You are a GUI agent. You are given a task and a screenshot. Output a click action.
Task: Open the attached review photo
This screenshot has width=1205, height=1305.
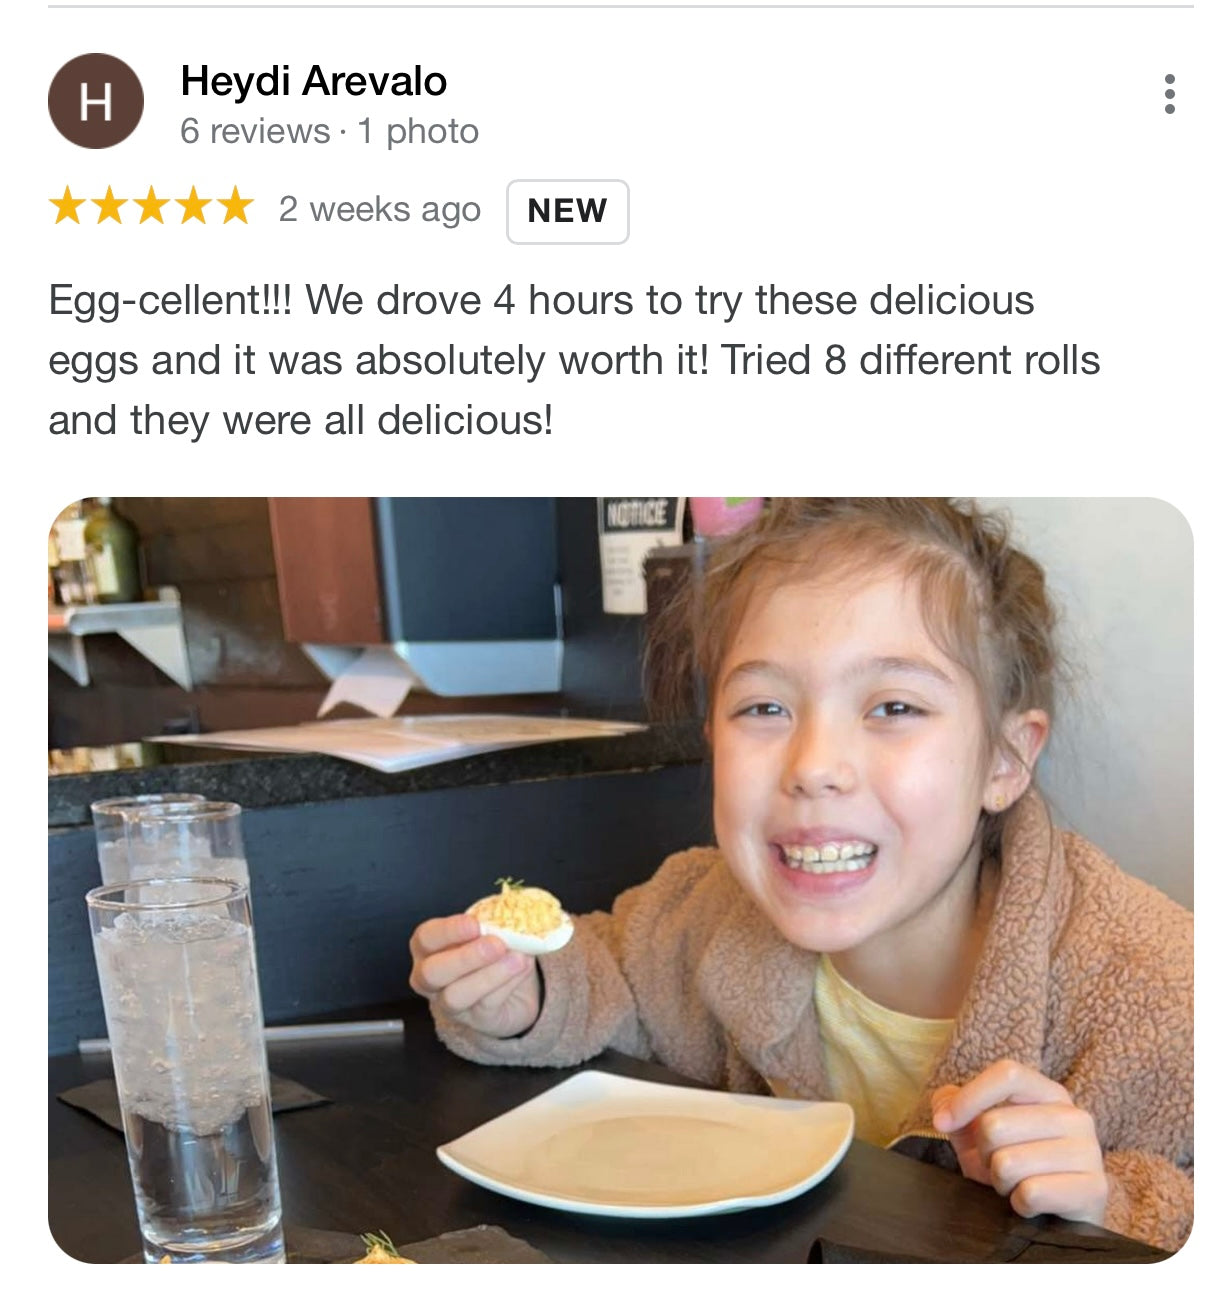coord(621,880)
